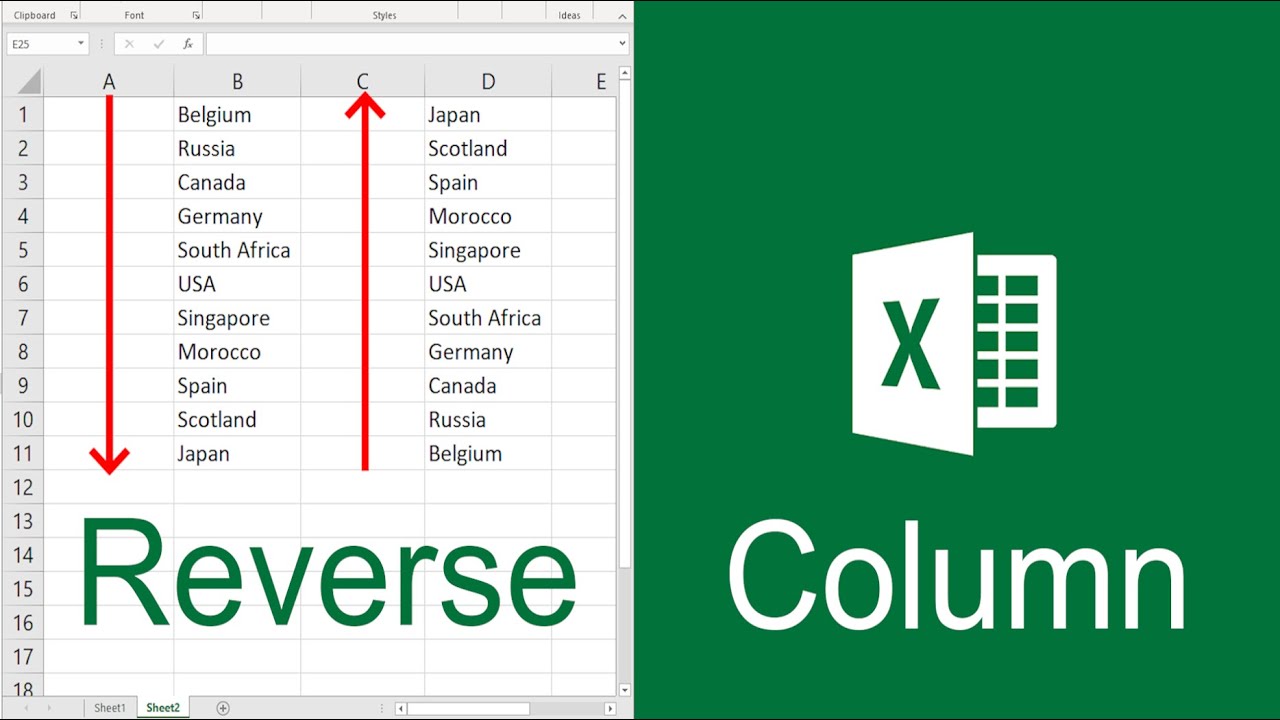
Task: Select cell containing Belgium in column D
Action: pyautogui.click(x=488, y=453)
